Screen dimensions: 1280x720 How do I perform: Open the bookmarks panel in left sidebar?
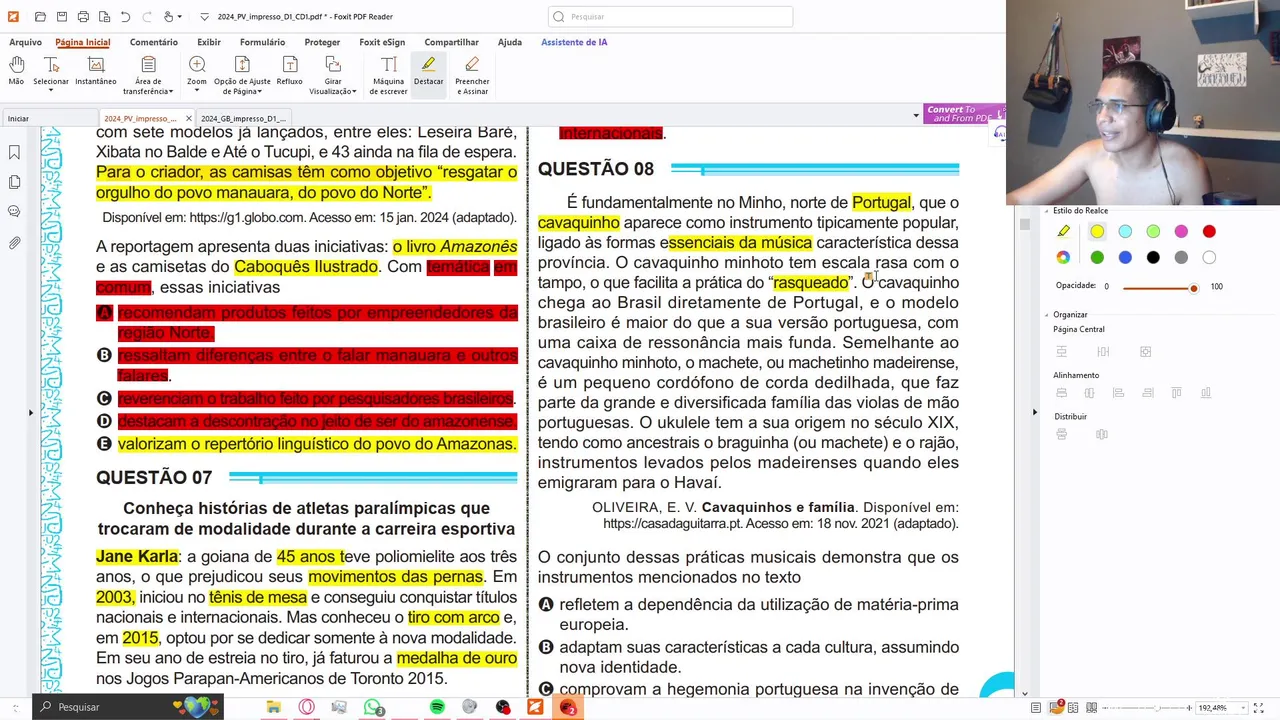tap(14, 152)
